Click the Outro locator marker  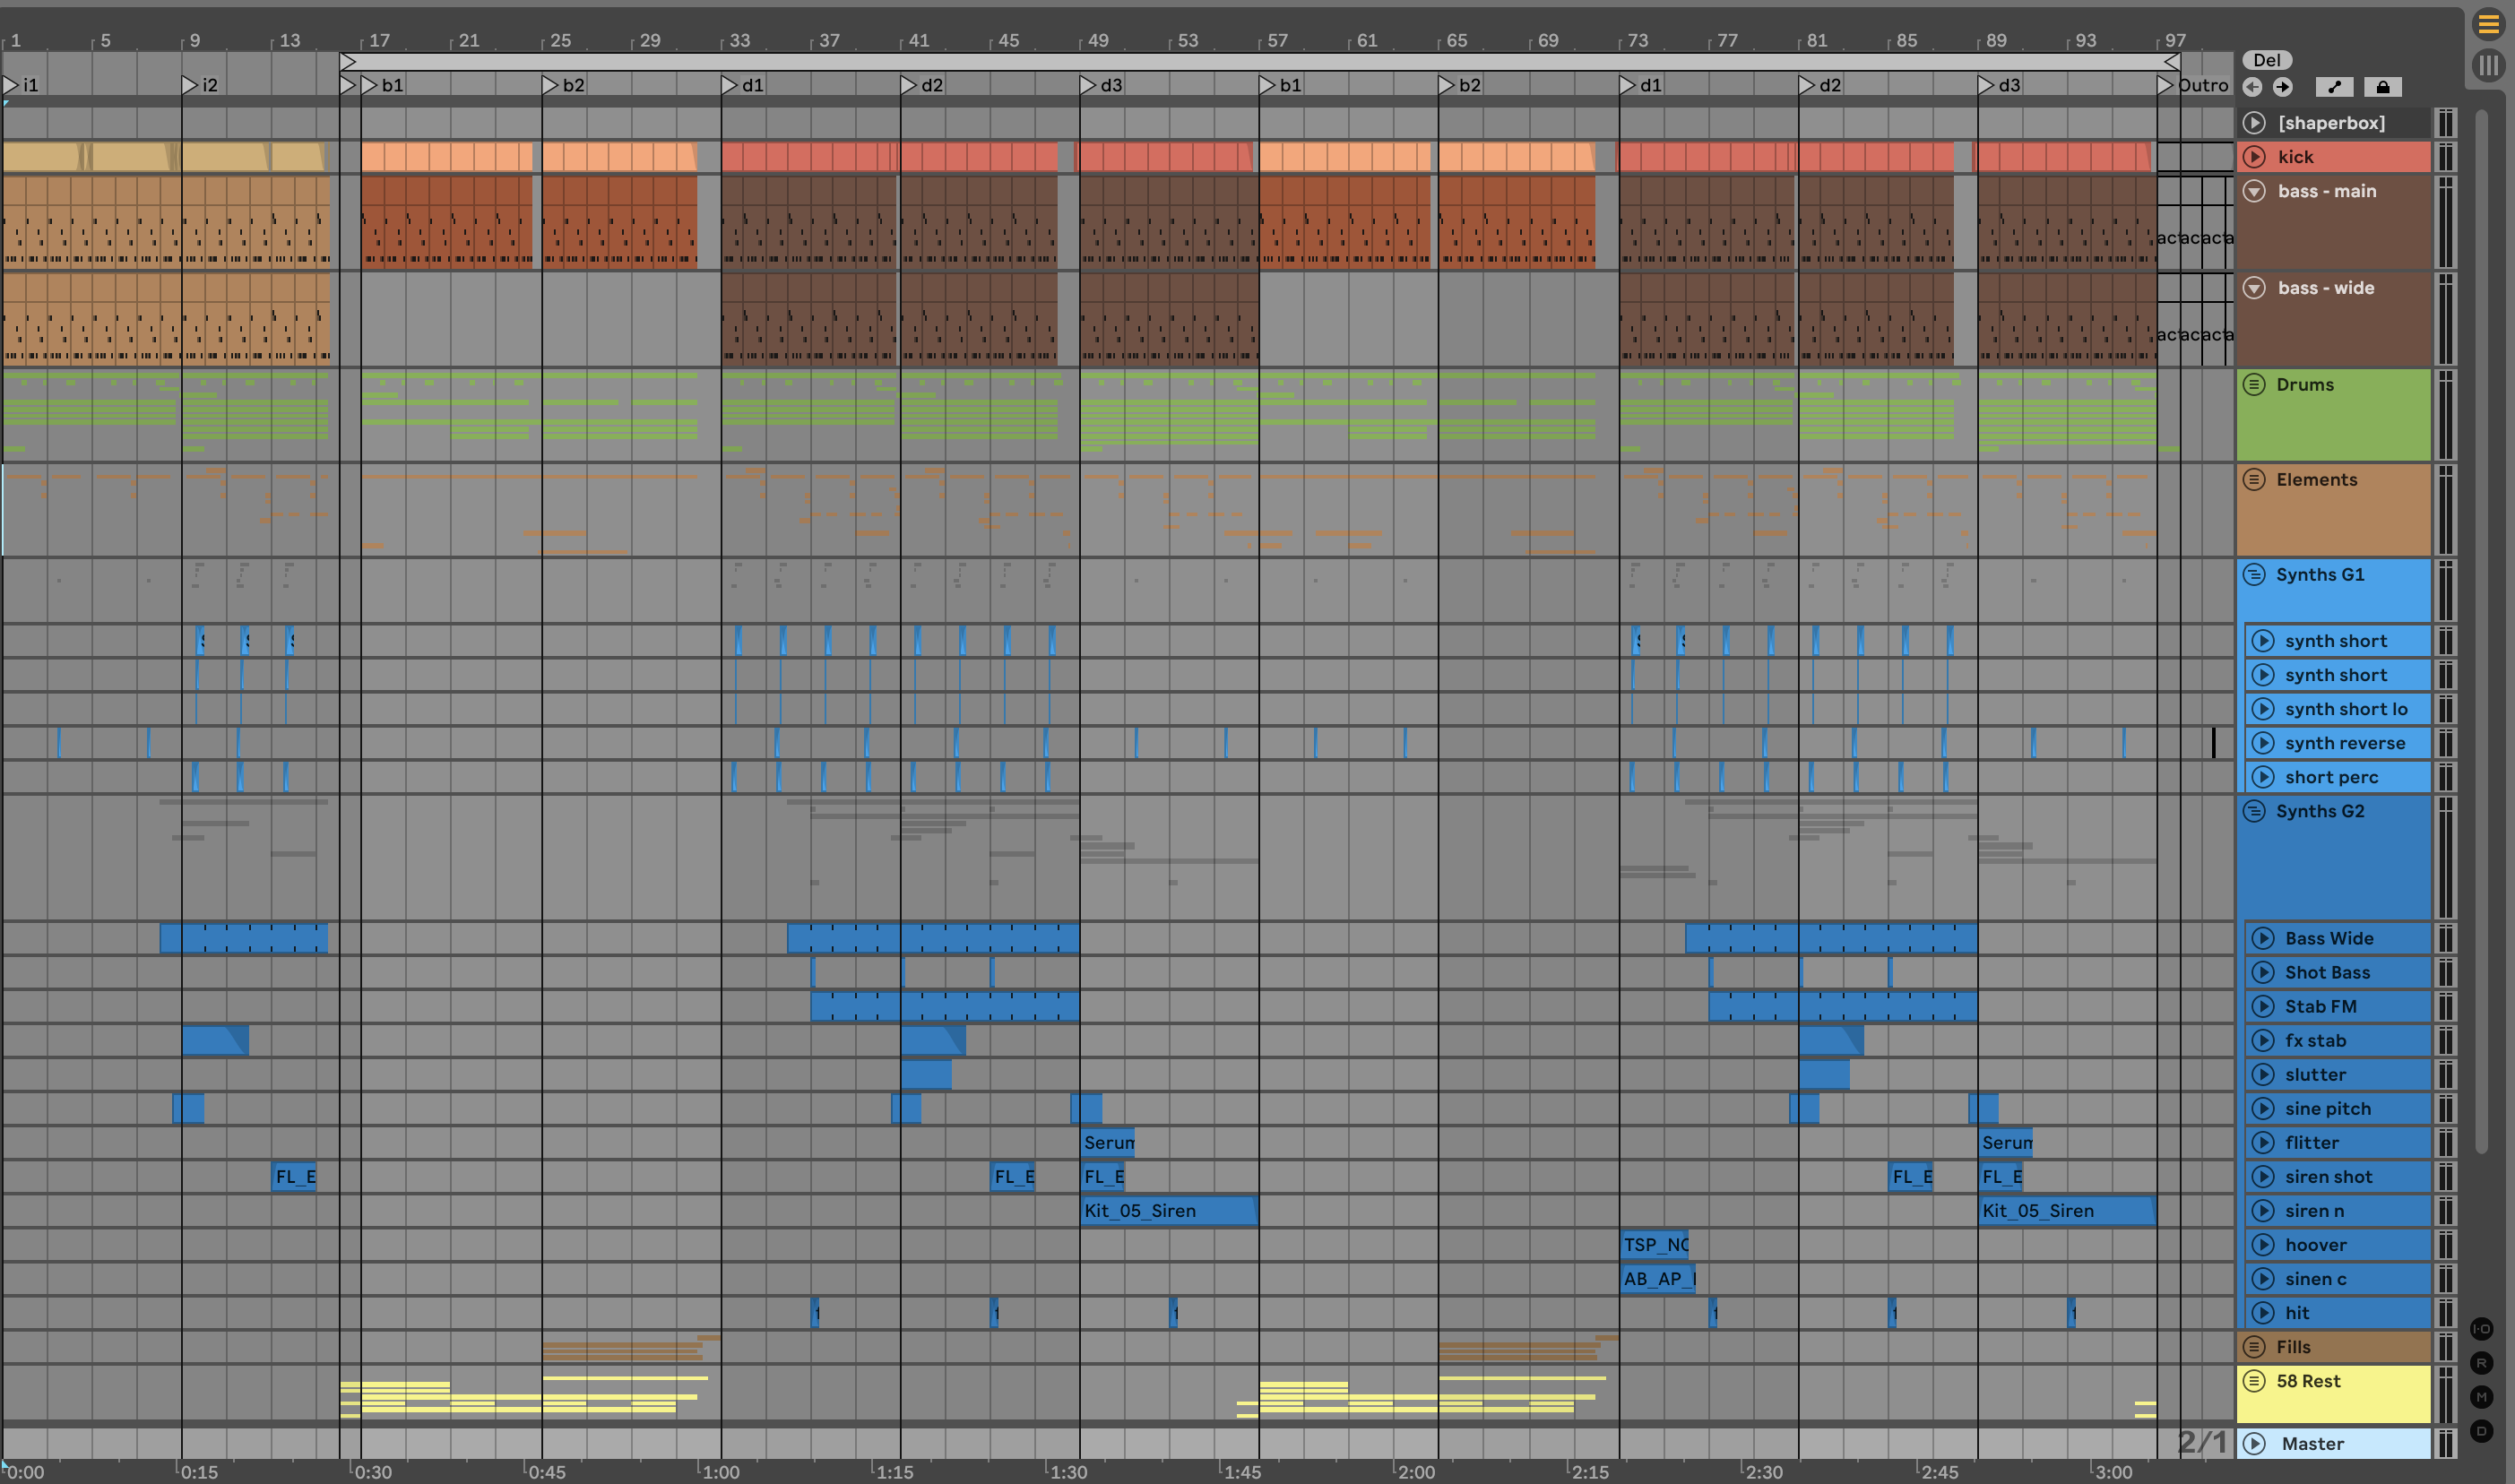2165,85
